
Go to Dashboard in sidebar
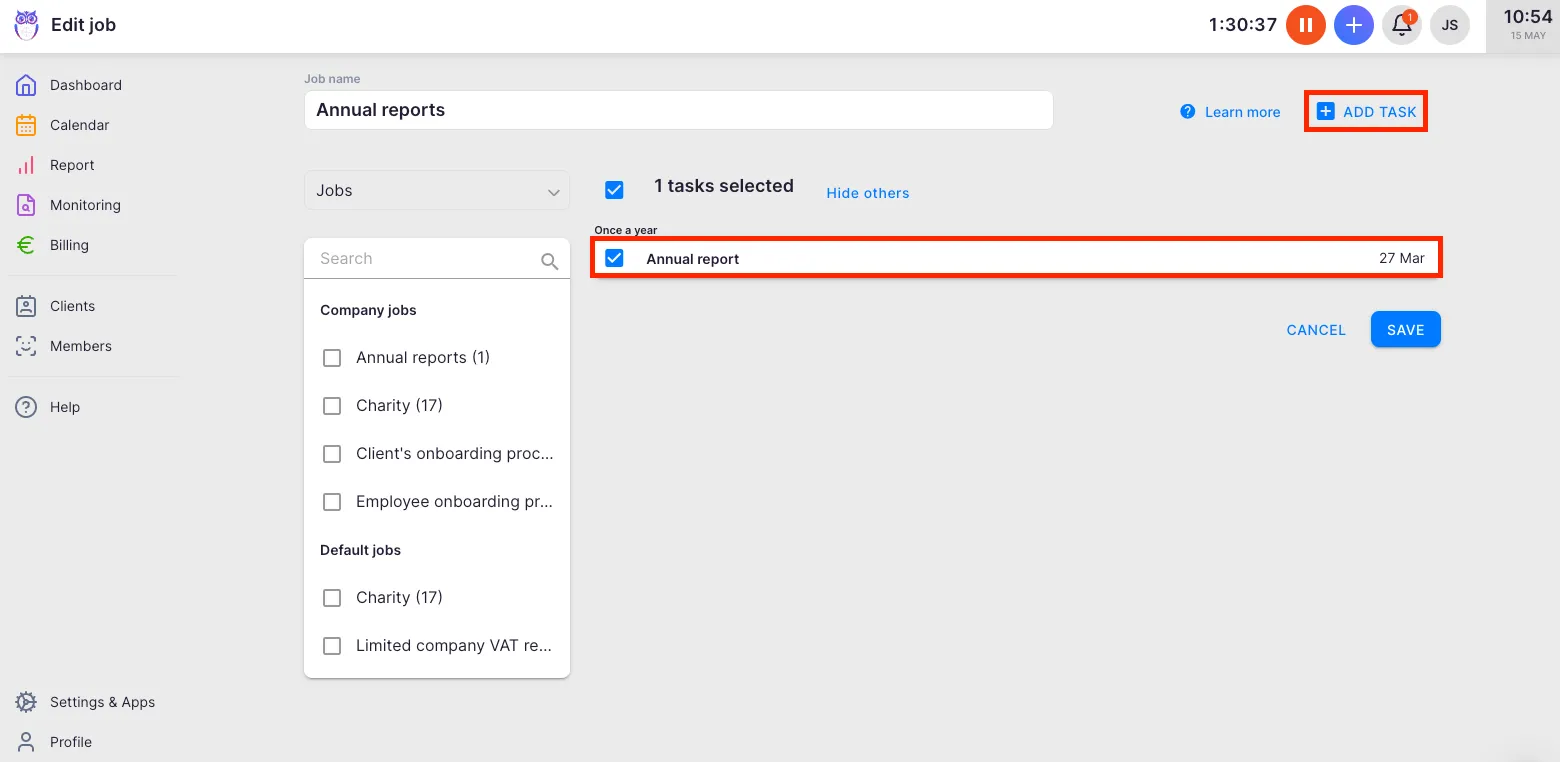tap(85, 85)
